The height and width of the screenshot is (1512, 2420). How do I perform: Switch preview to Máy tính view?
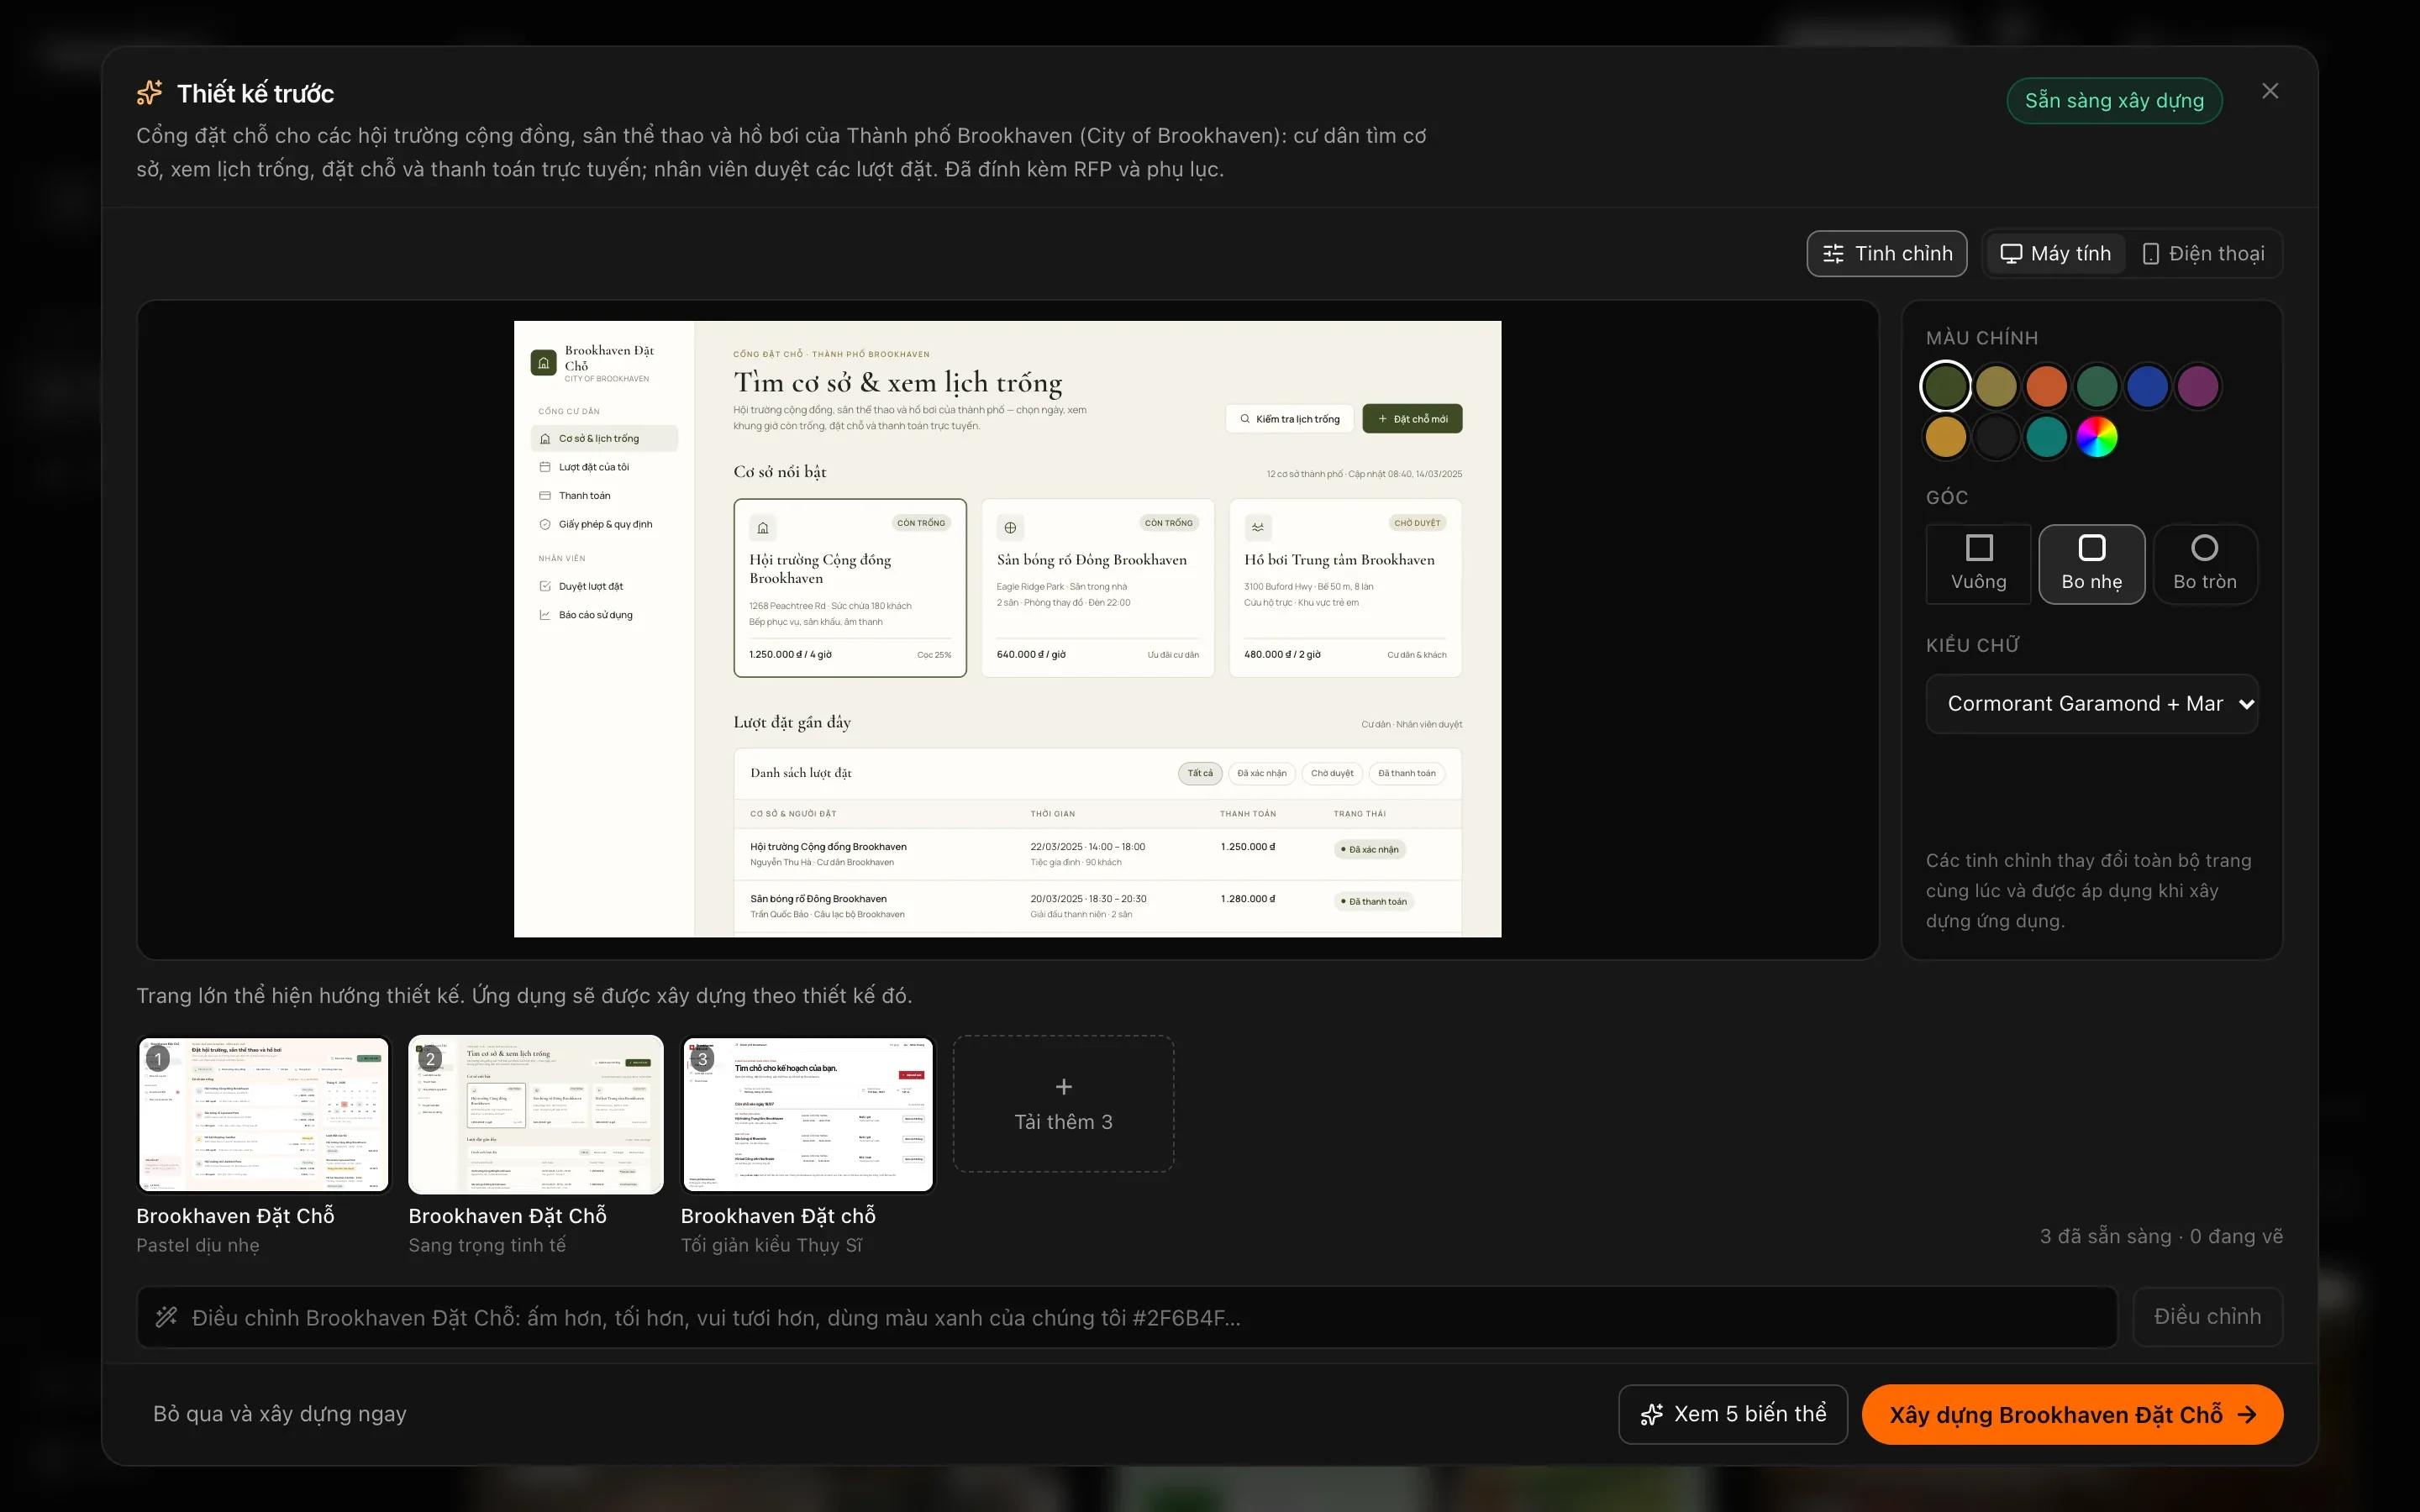[2055, 254]
